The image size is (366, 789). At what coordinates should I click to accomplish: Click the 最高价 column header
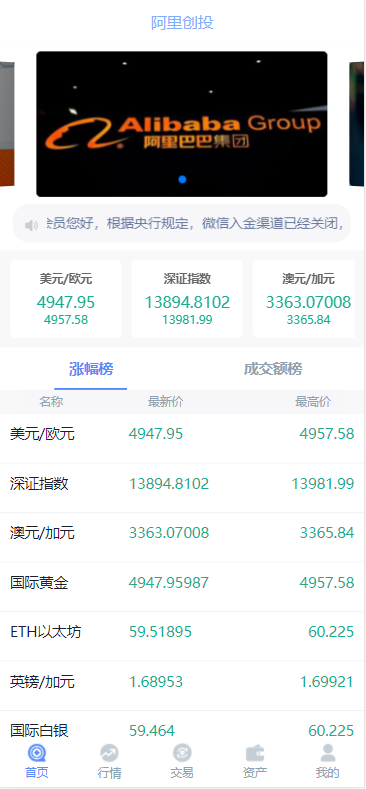pyautogui.click(x=313, y=402)
